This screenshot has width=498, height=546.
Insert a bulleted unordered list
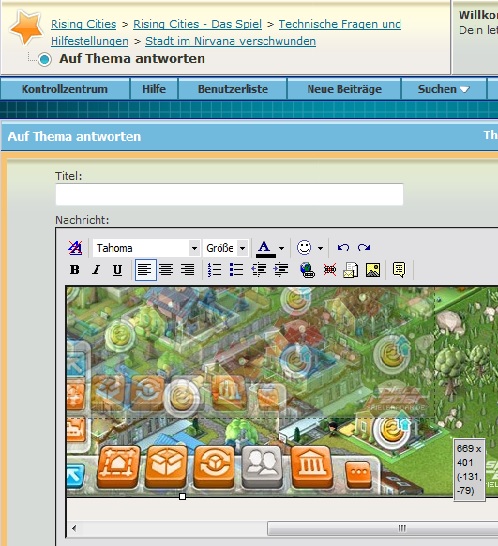[x=236, y=270]
